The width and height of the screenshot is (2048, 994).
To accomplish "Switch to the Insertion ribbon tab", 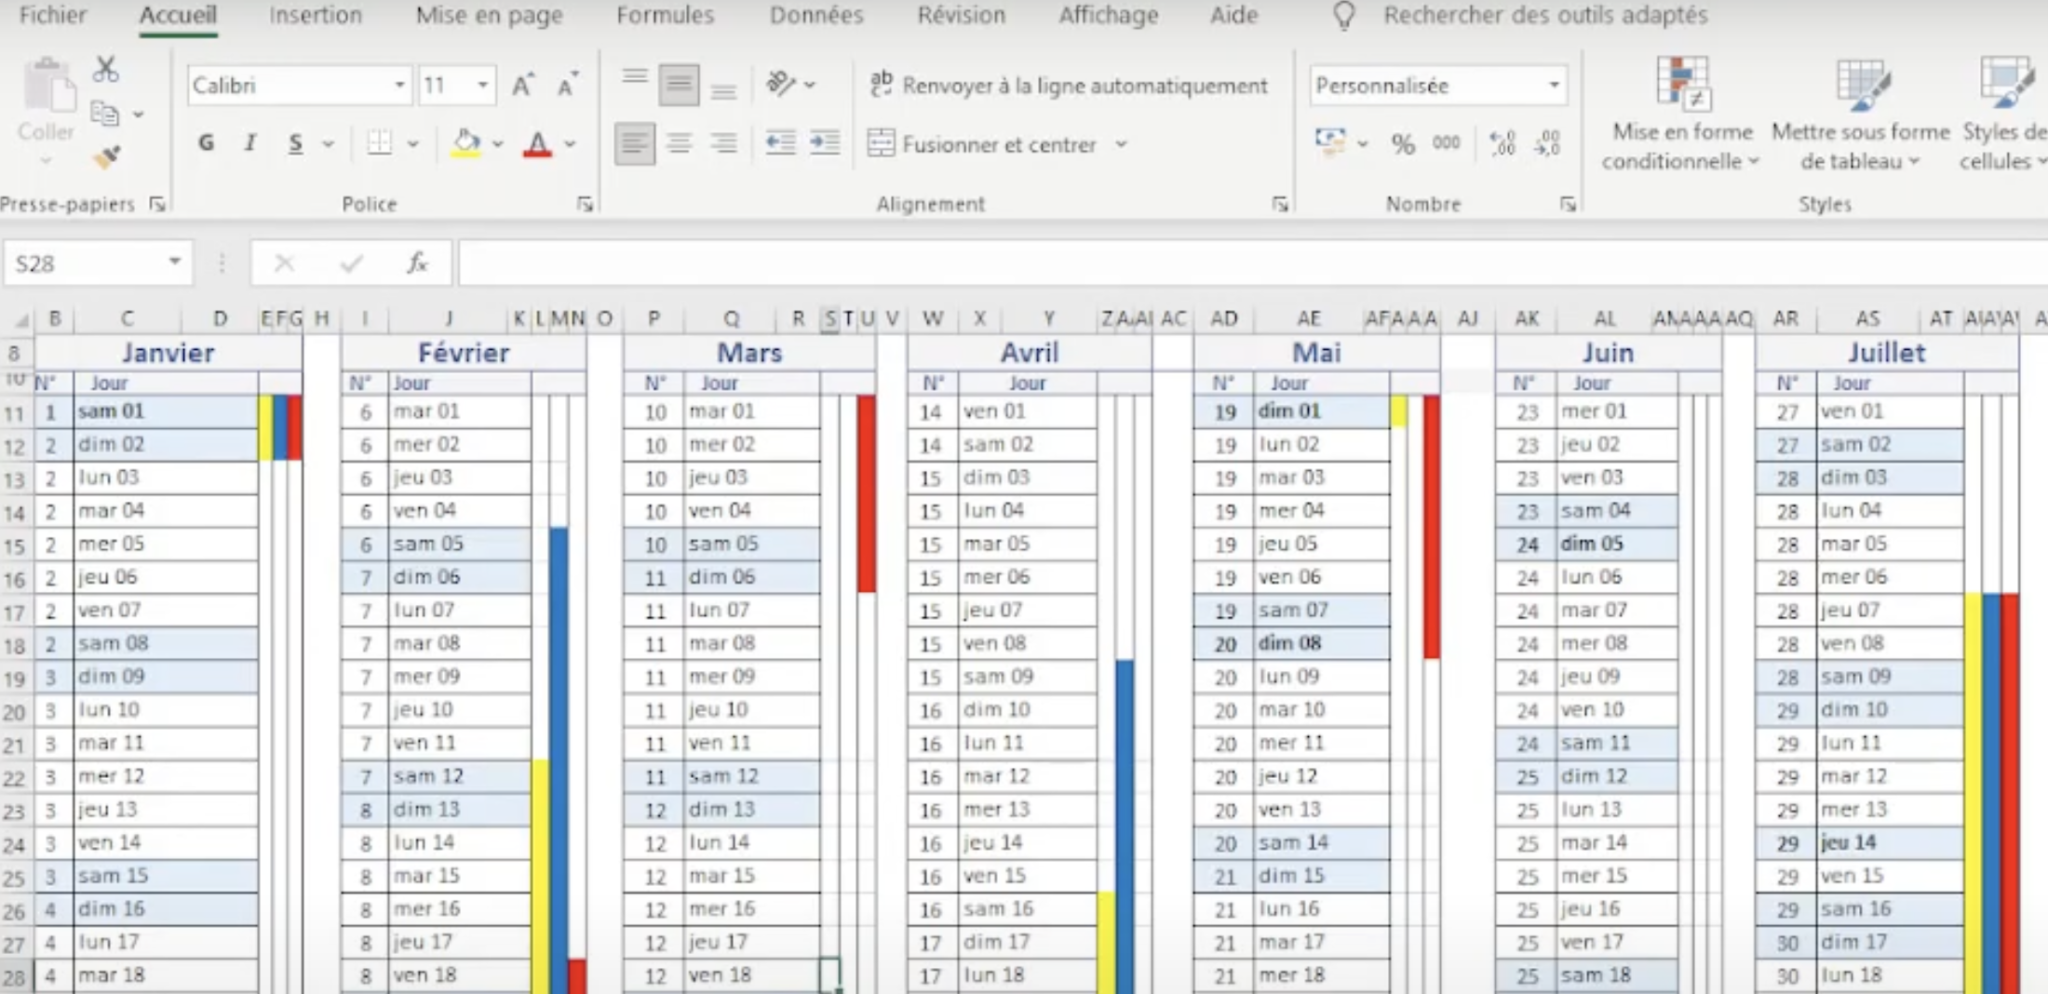I will 314,15.
